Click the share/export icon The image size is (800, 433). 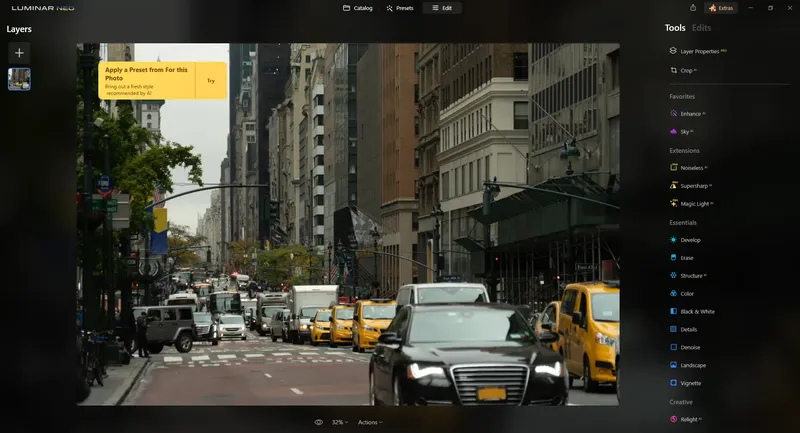coord(693,8)
